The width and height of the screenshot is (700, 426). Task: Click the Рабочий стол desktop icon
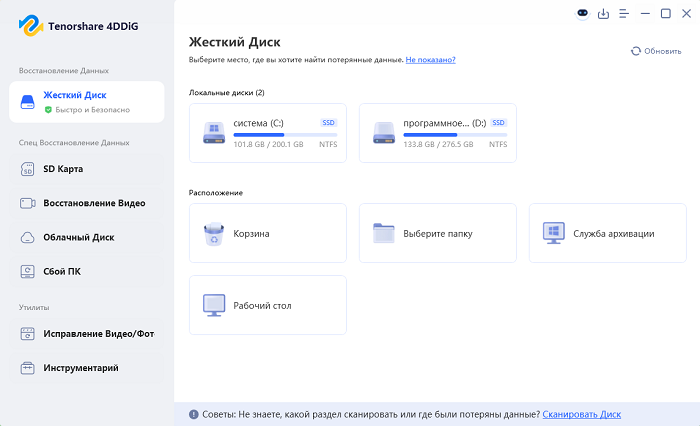214,305
